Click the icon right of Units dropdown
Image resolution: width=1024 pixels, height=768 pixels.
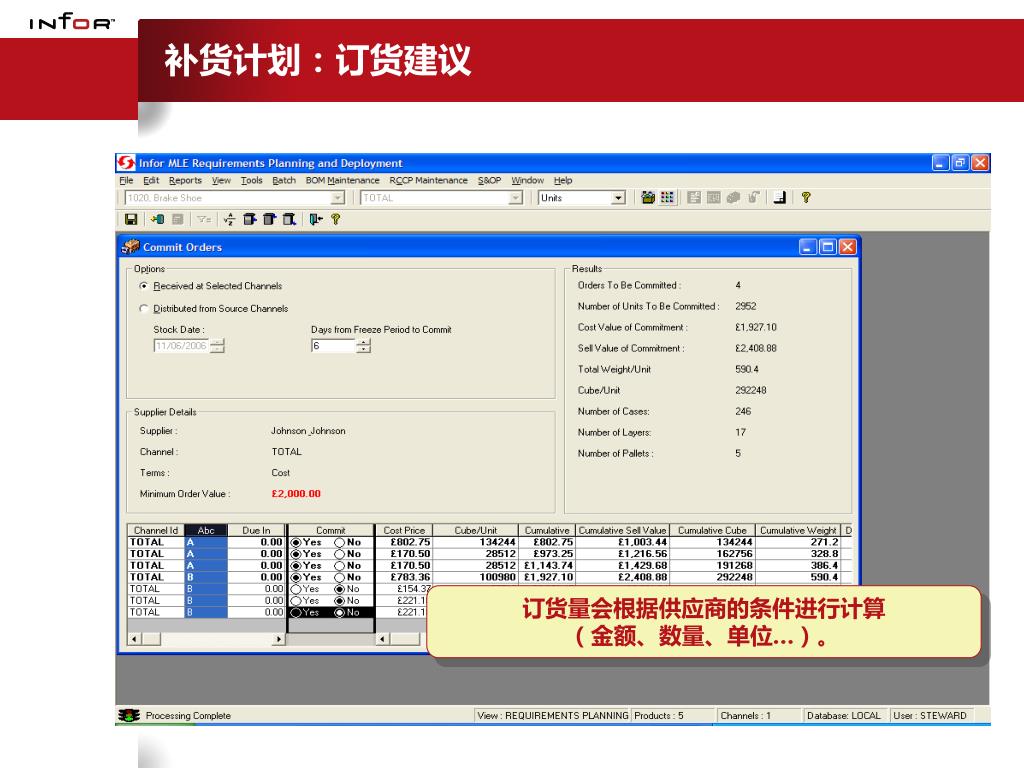tap(648, 197)
